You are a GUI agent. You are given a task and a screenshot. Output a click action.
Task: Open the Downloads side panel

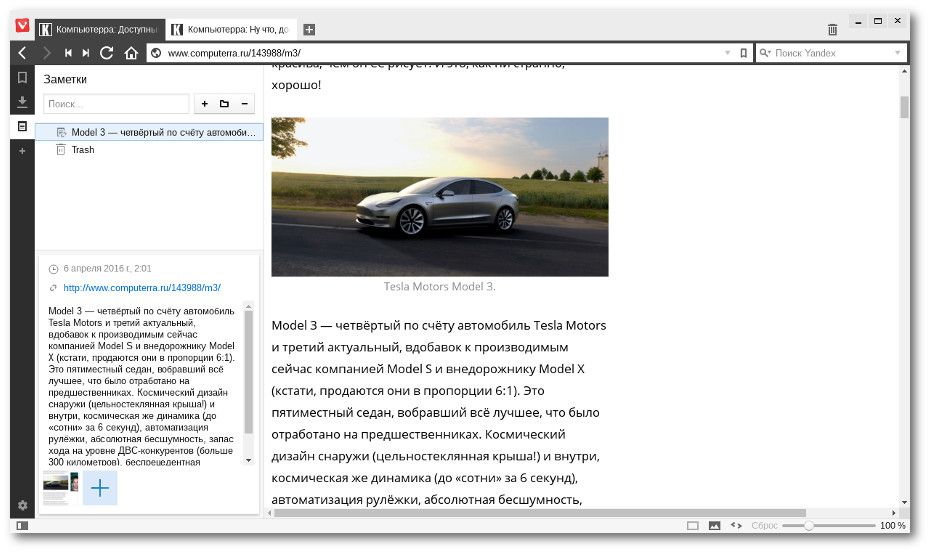[22, 102]
